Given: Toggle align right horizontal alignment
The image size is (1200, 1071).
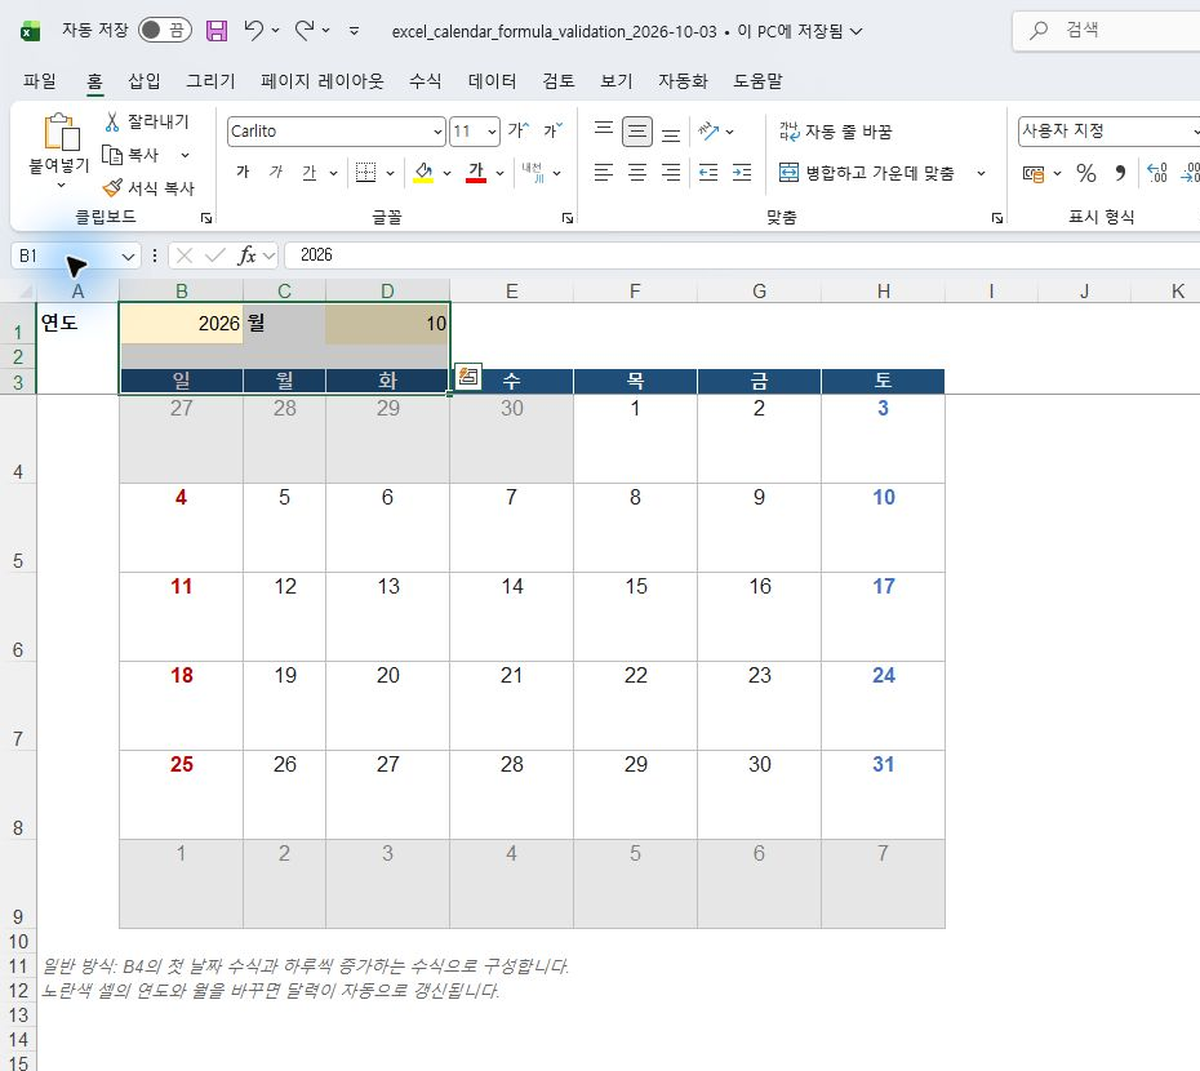Looking at the screenshot, I should click(671, 173).
